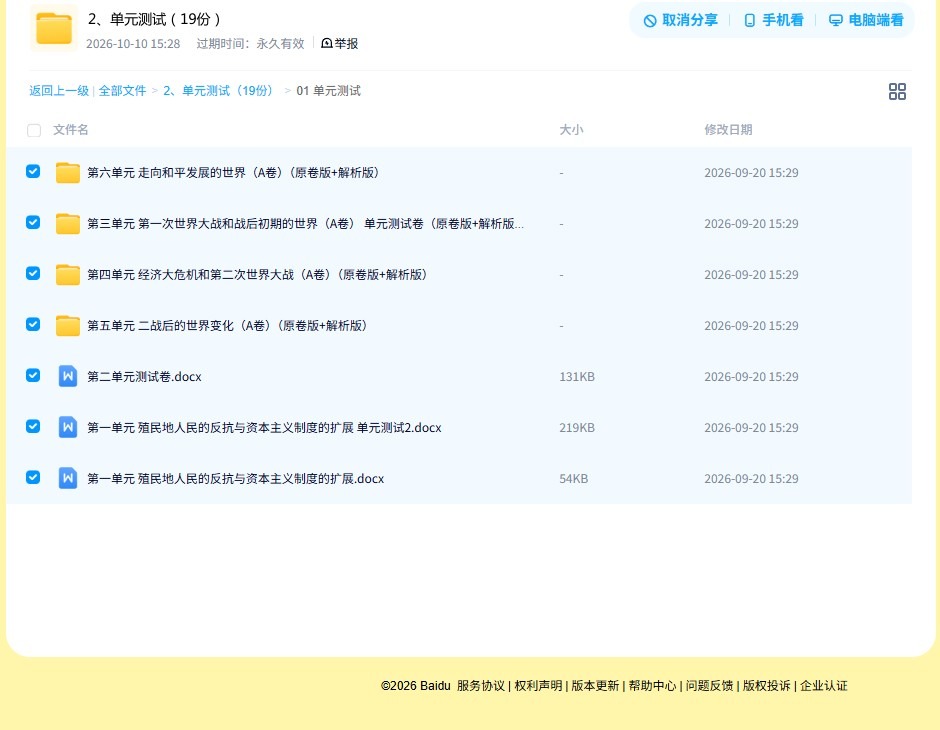The image size is (940, 730).
Task: Uncheck the 第二单元测试卷.docx checkbox
Action: click(x=33, y=375)
